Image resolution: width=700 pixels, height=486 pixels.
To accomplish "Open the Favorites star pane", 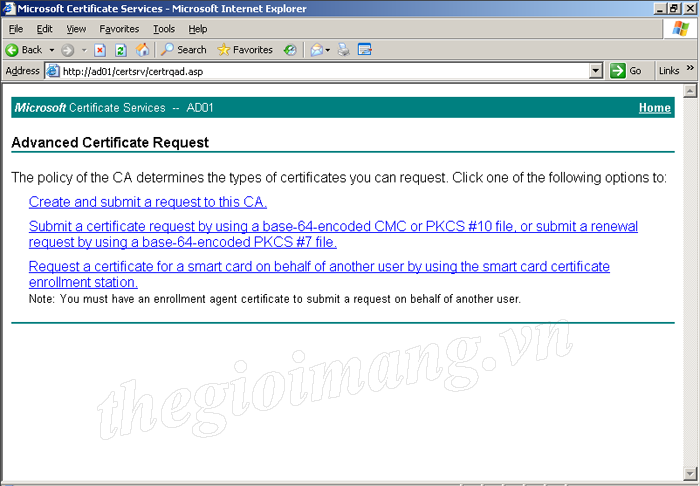I will pyautogui.click(x=245, y=50).
